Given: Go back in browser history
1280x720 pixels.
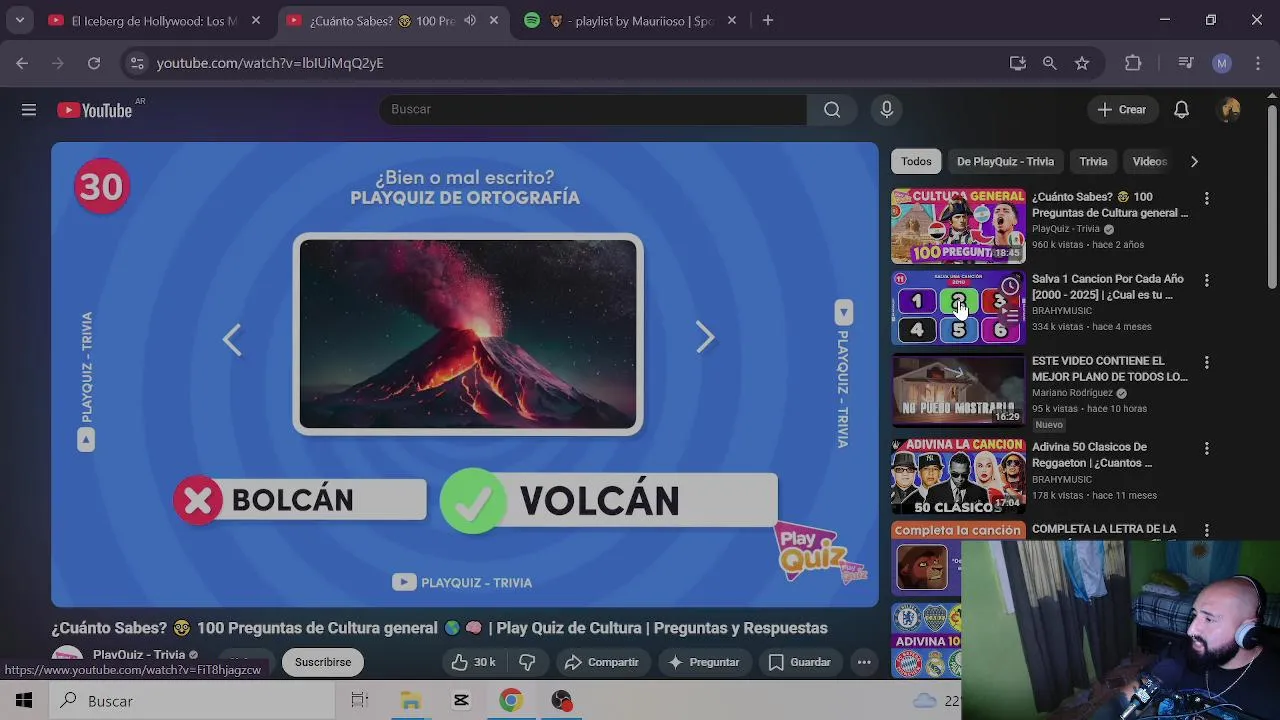Looking at the screenshot, I should tap(22, 63).
